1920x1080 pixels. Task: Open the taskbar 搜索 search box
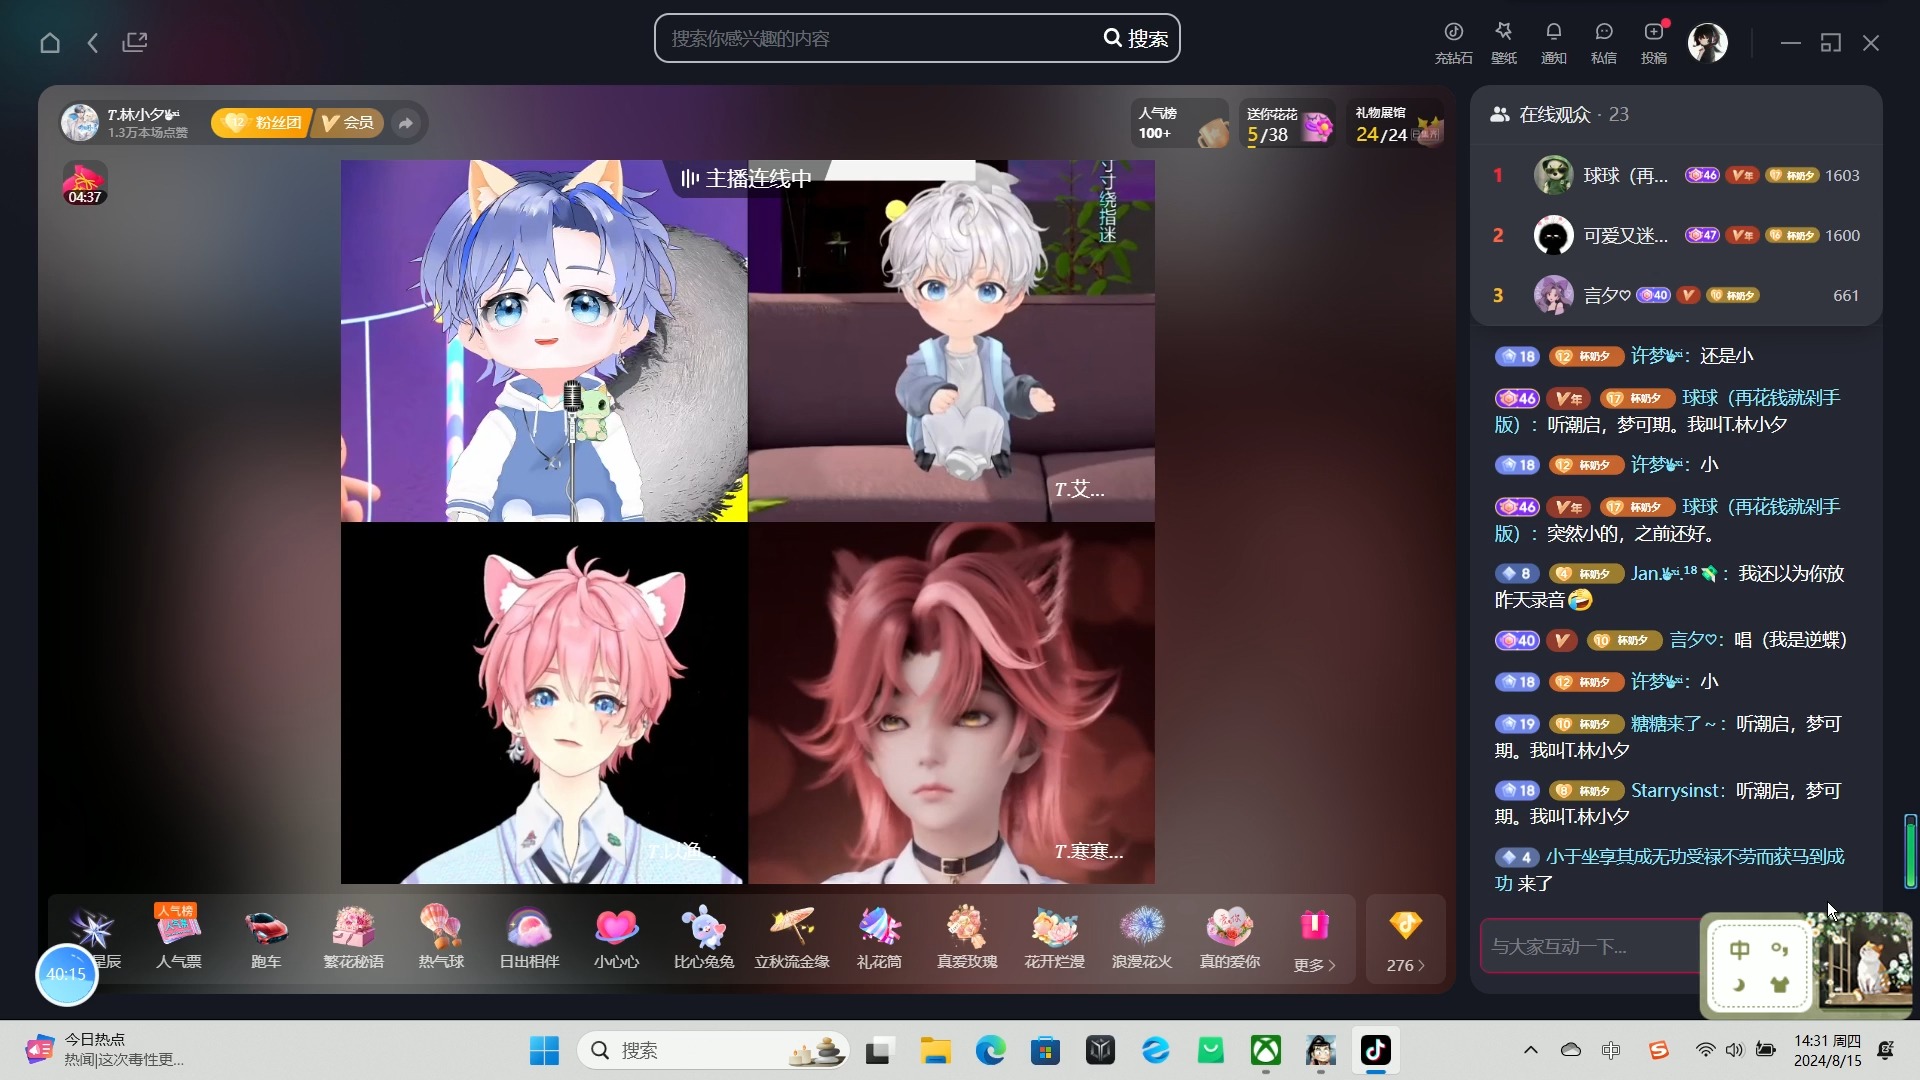tap(713, 1050)
